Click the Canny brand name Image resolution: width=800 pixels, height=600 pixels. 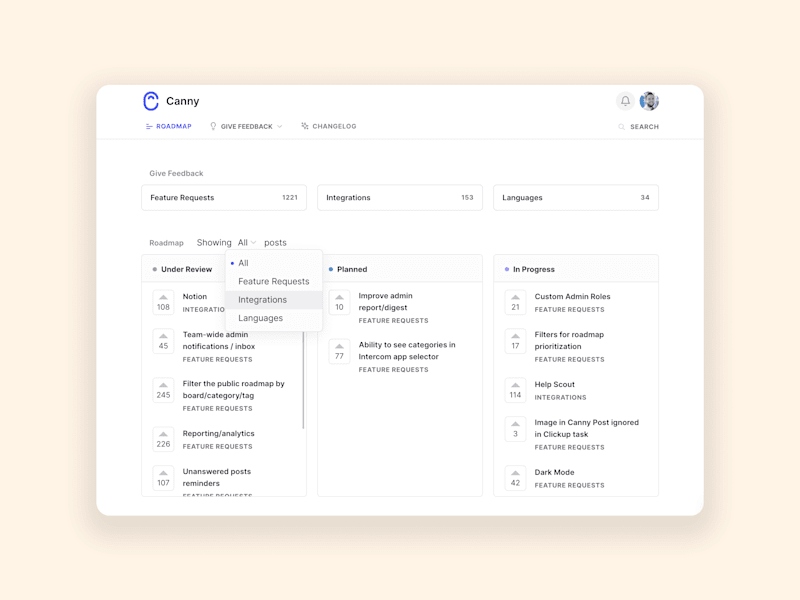tap(182, 101)
